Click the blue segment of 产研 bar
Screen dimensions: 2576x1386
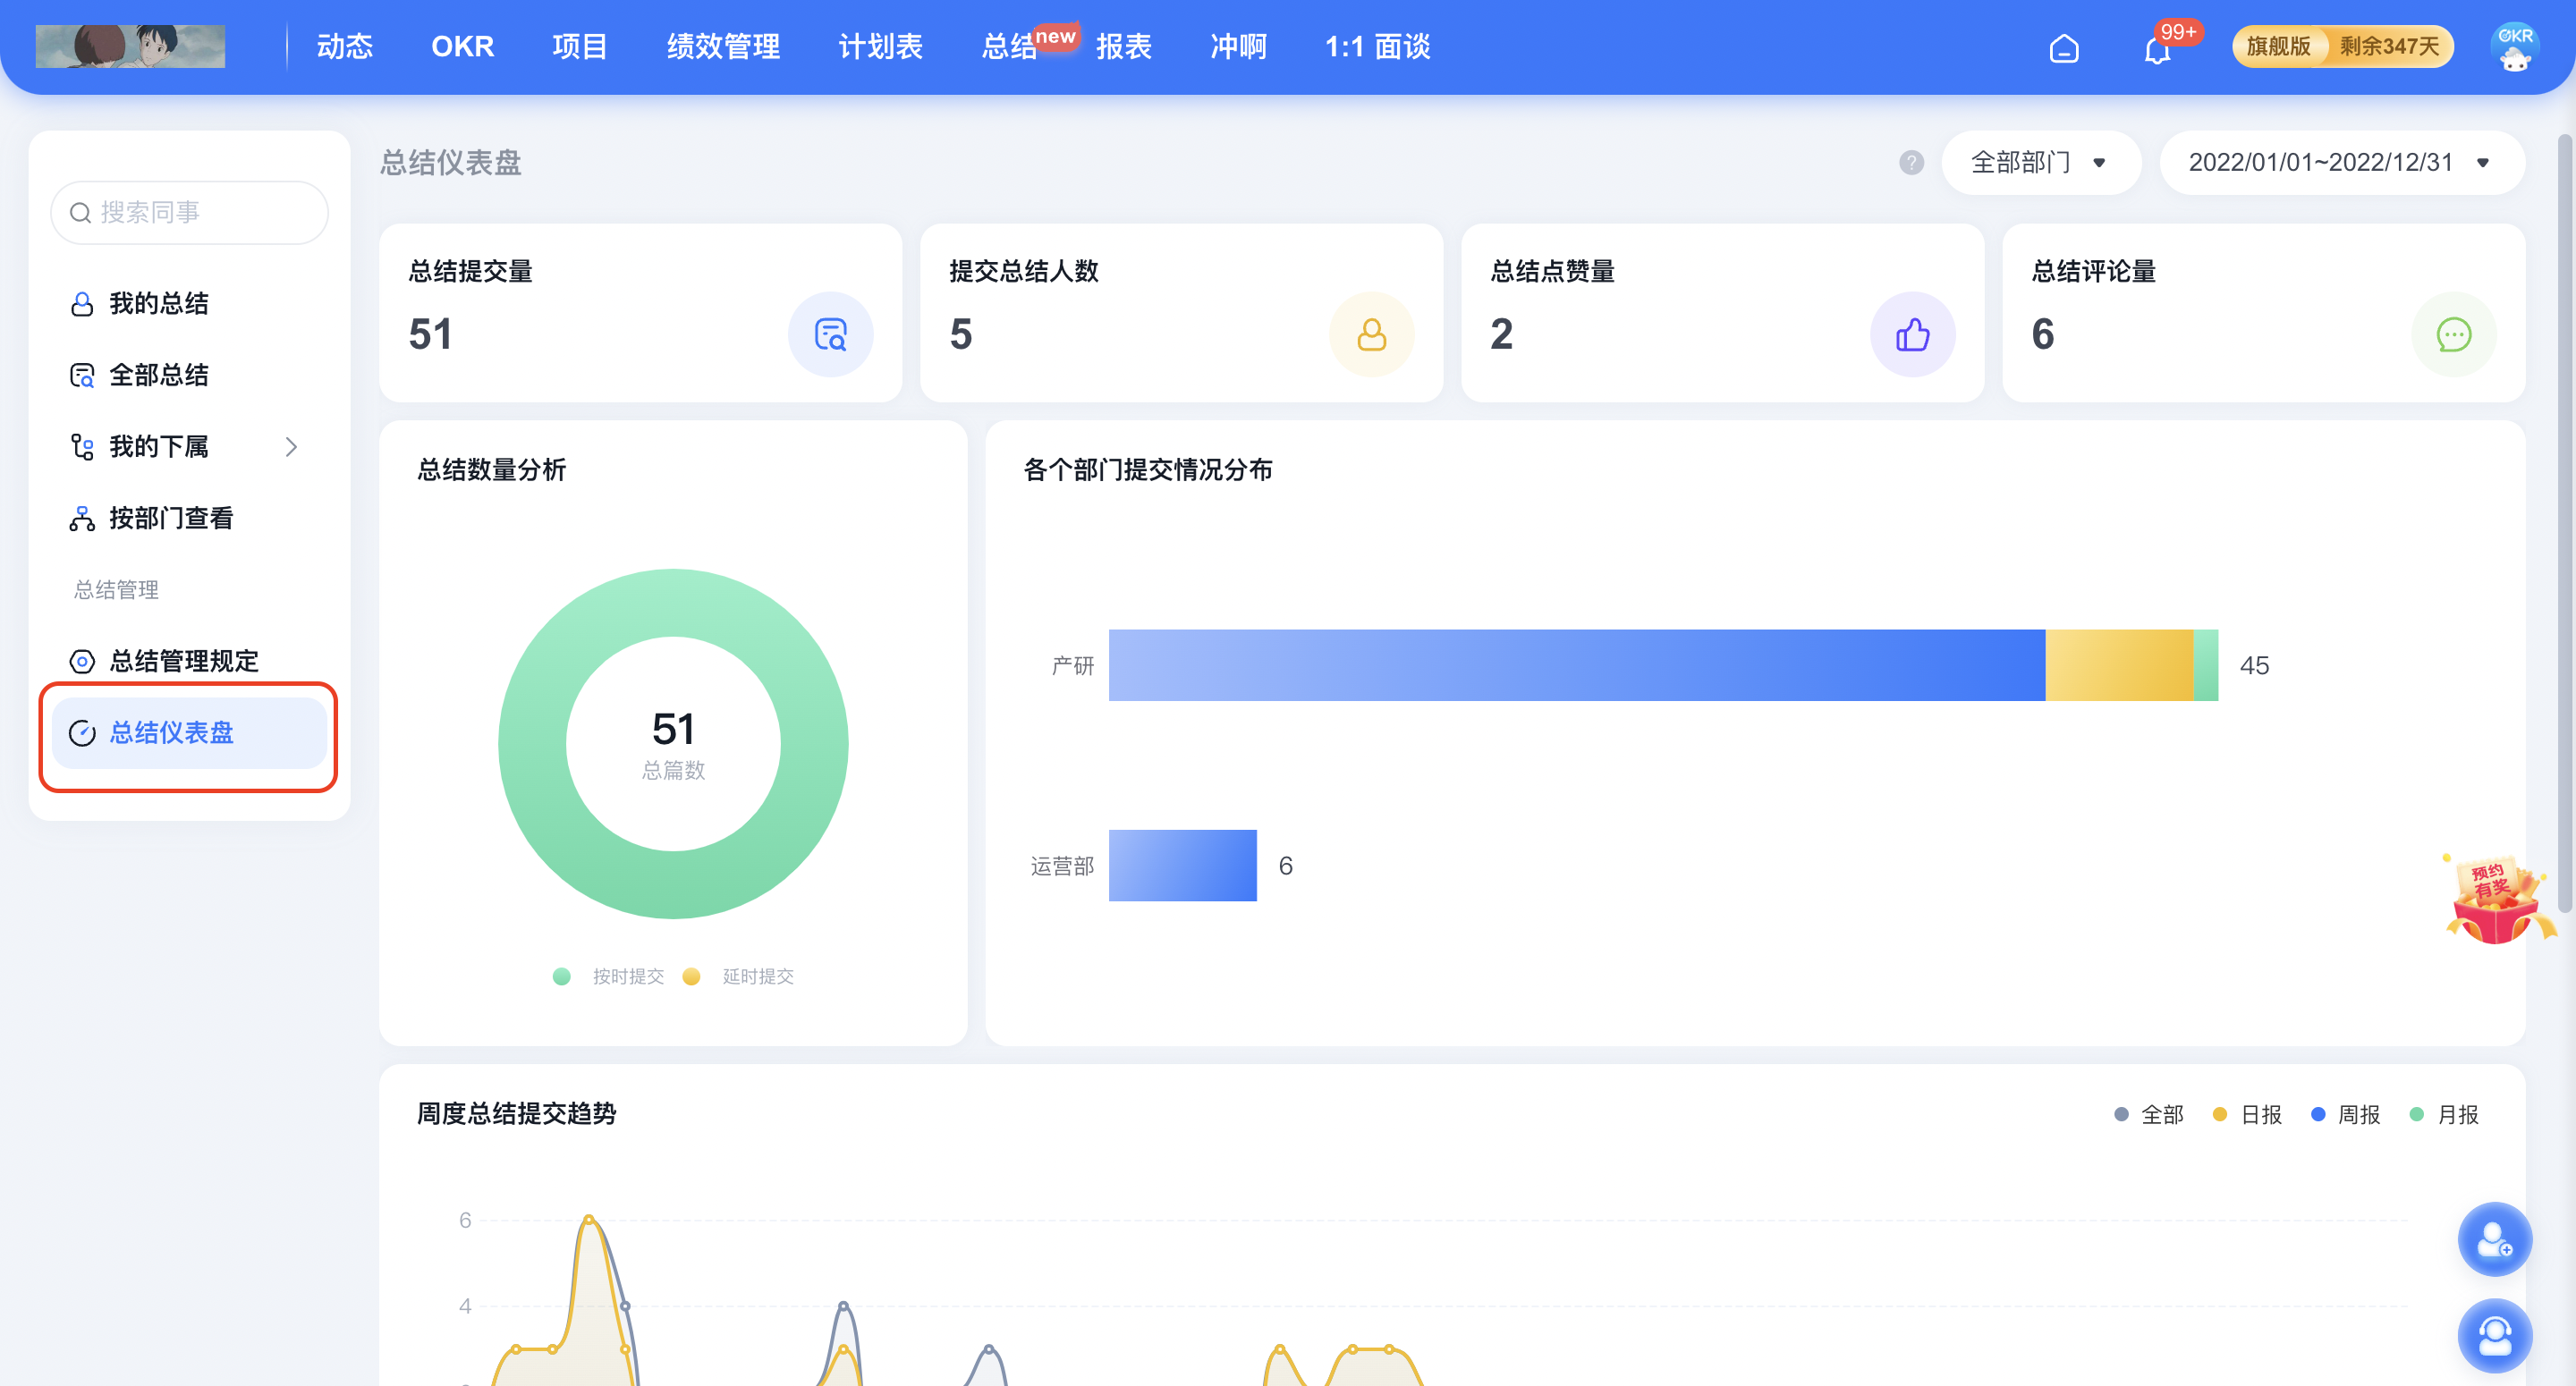1576,665
